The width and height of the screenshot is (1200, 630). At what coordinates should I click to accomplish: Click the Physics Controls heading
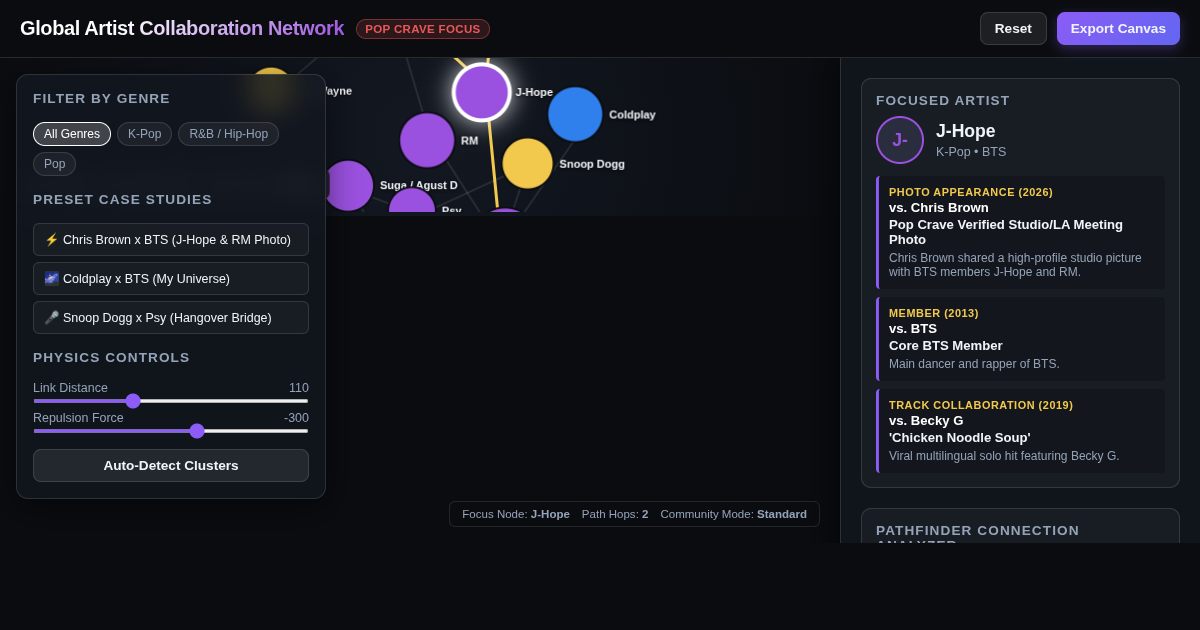111,358
